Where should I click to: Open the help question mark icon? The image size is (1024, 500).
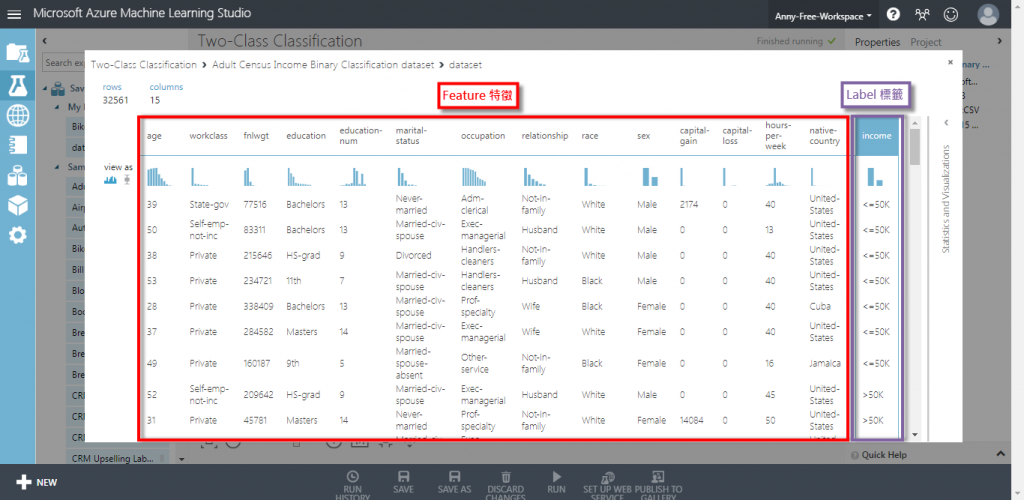click(x=893, y=14)
